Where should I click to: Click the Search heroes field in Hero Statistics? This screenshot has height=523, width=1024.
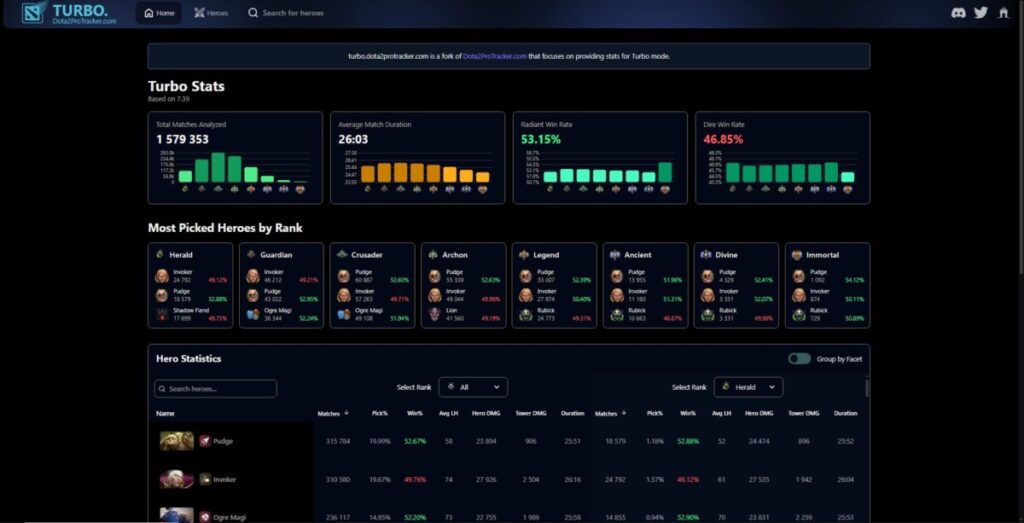(x=216, y=388)
